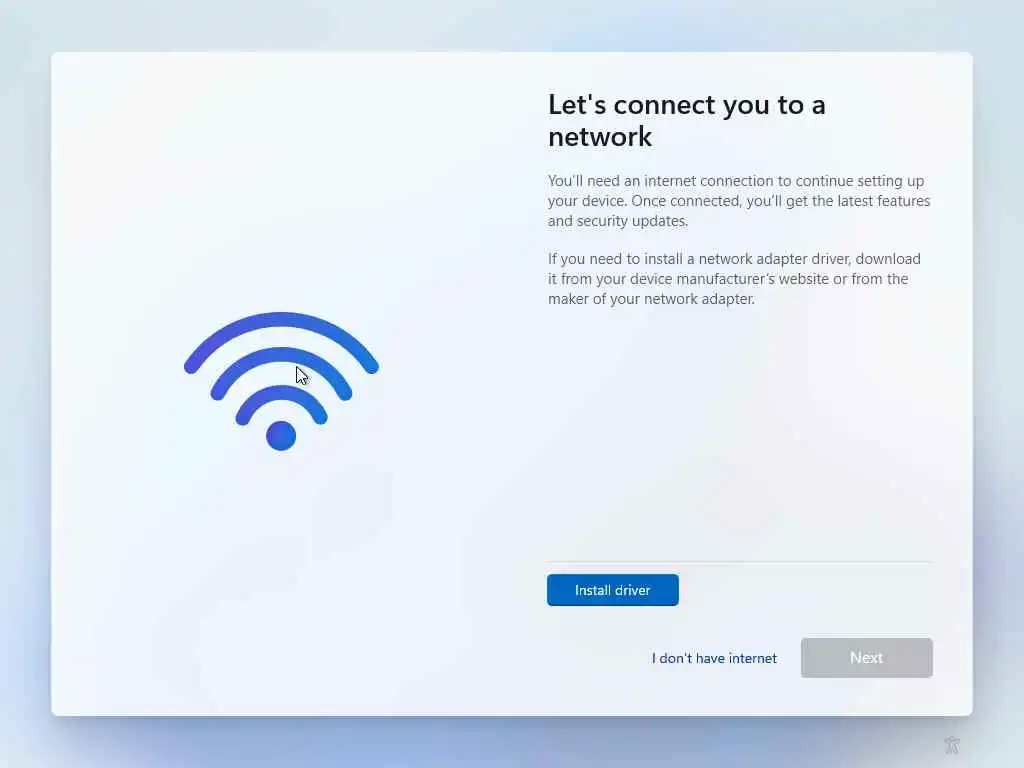Click the "and security updates." text line
The image size is (1024, 768).
tap(618, 221)
